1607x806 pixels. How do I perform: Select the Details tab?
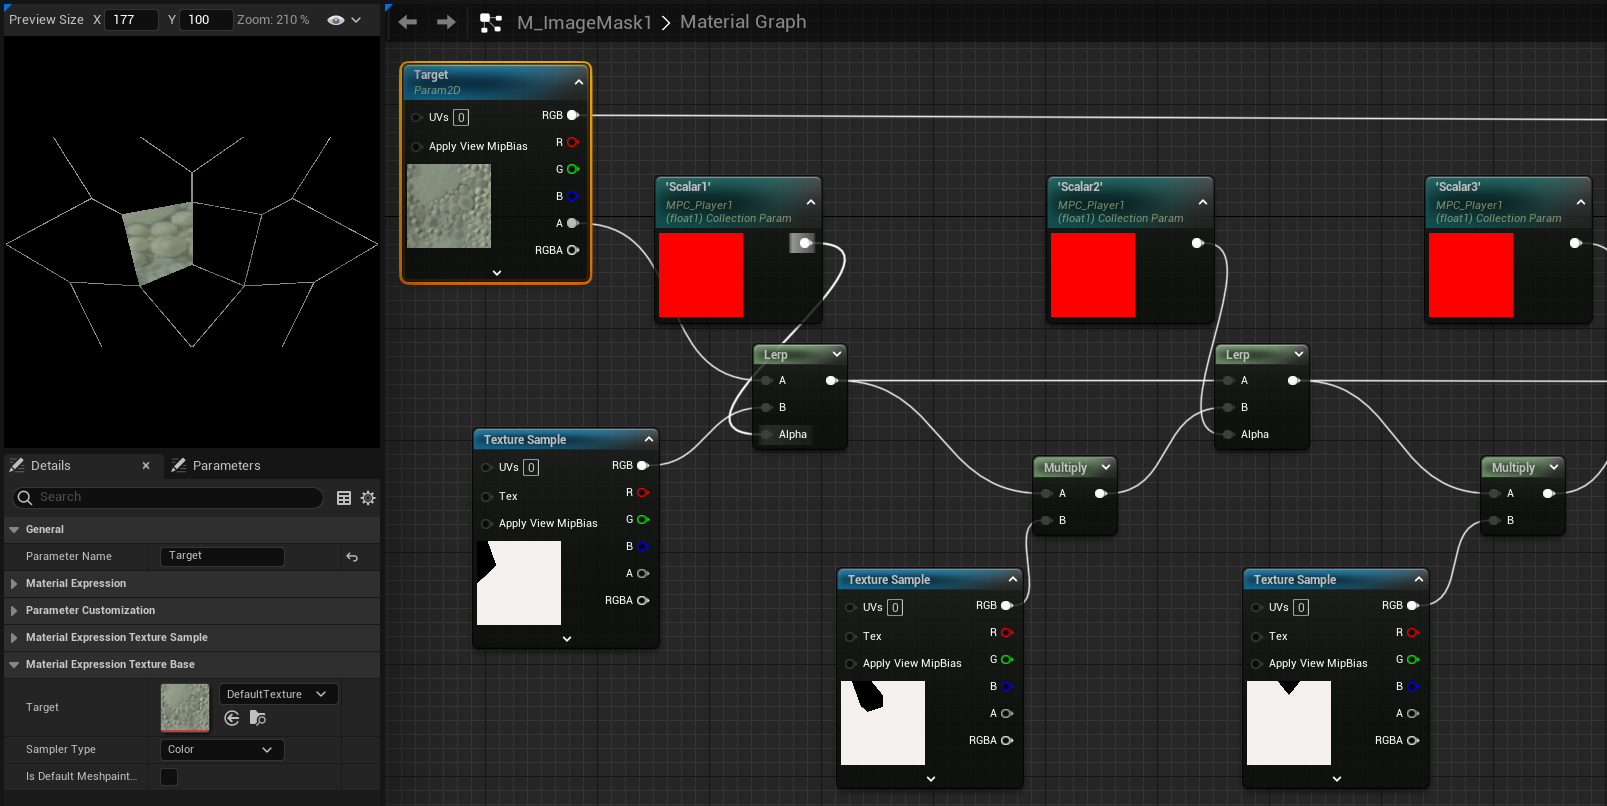point(50,466)
